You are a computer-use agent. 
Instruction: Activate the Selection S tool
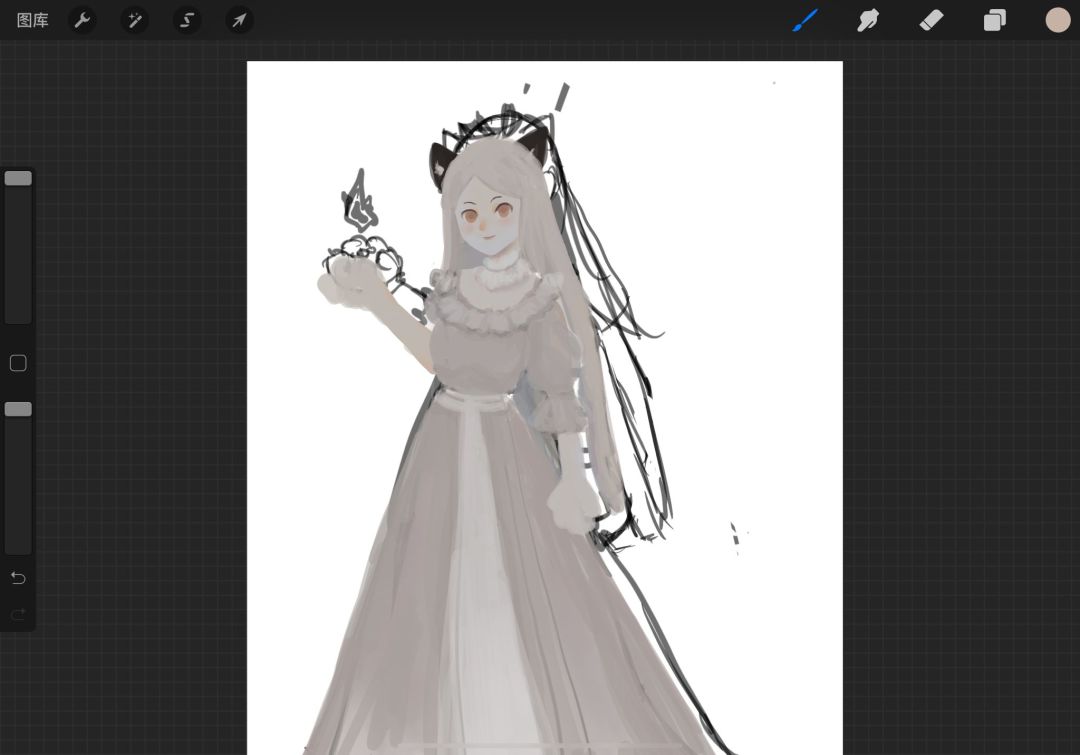coord(187,20)
